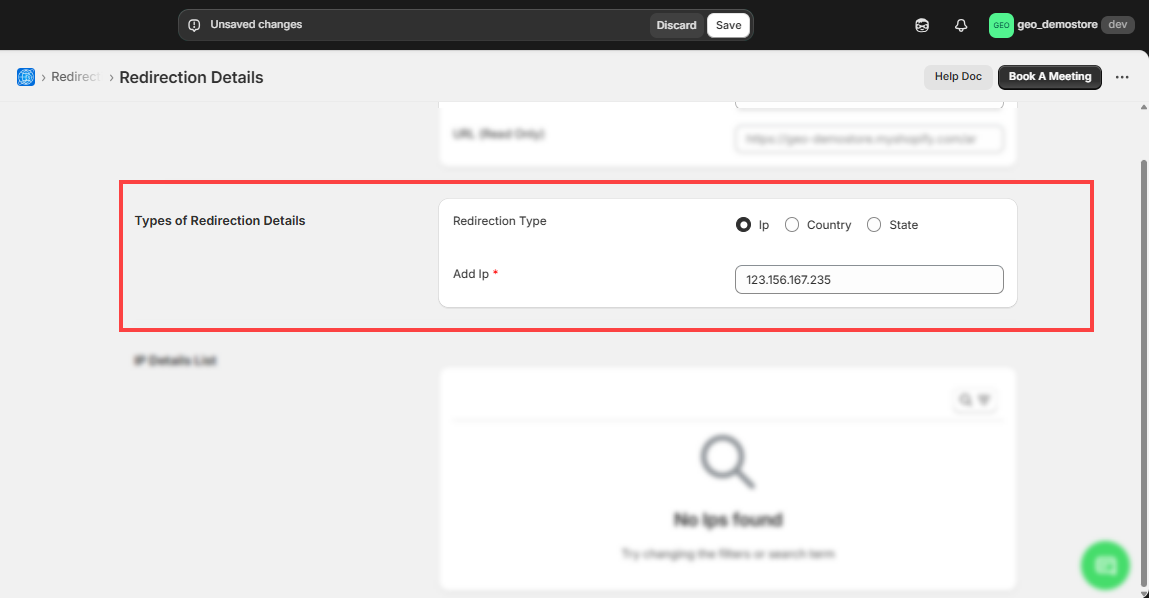
Task: Open search and filter in IP list
Action: 974,400
